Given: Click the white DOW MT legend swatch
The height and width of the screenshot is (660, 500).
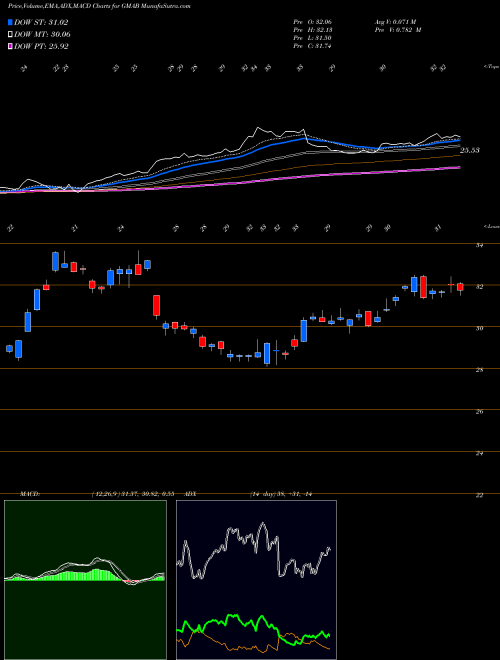Looking at the screenshot, I should click(x=11, y=35).
